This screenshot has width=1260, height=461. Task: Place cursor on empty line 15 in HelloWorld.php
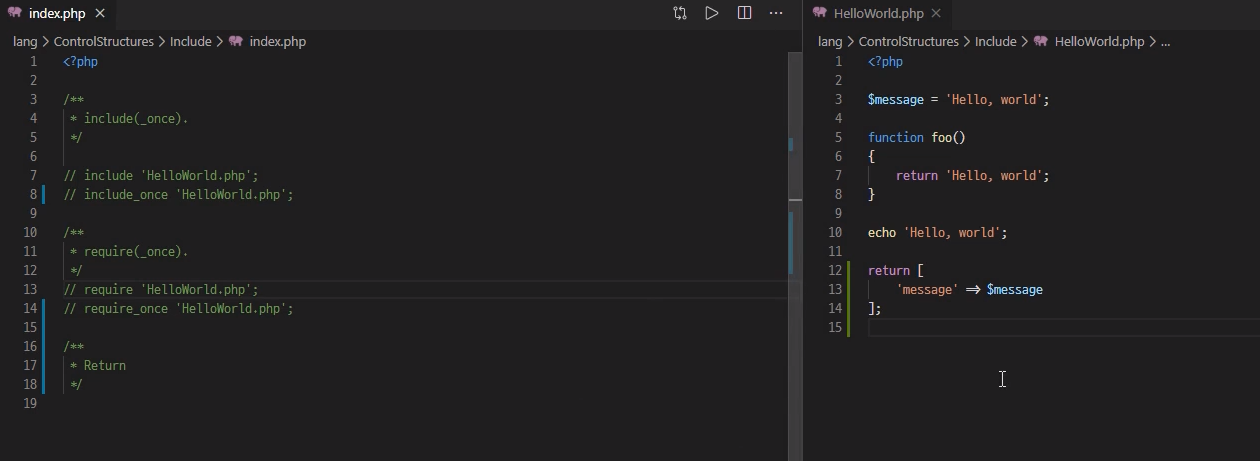click(1060, 328)
